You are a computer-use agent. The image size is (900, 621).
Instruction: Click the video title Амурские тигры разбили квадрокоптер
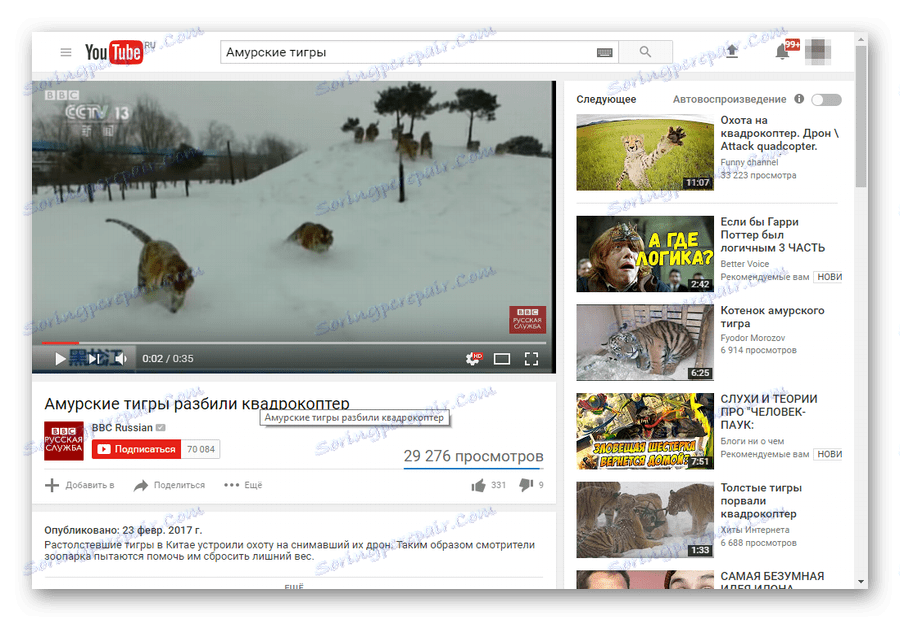(197, 403)
